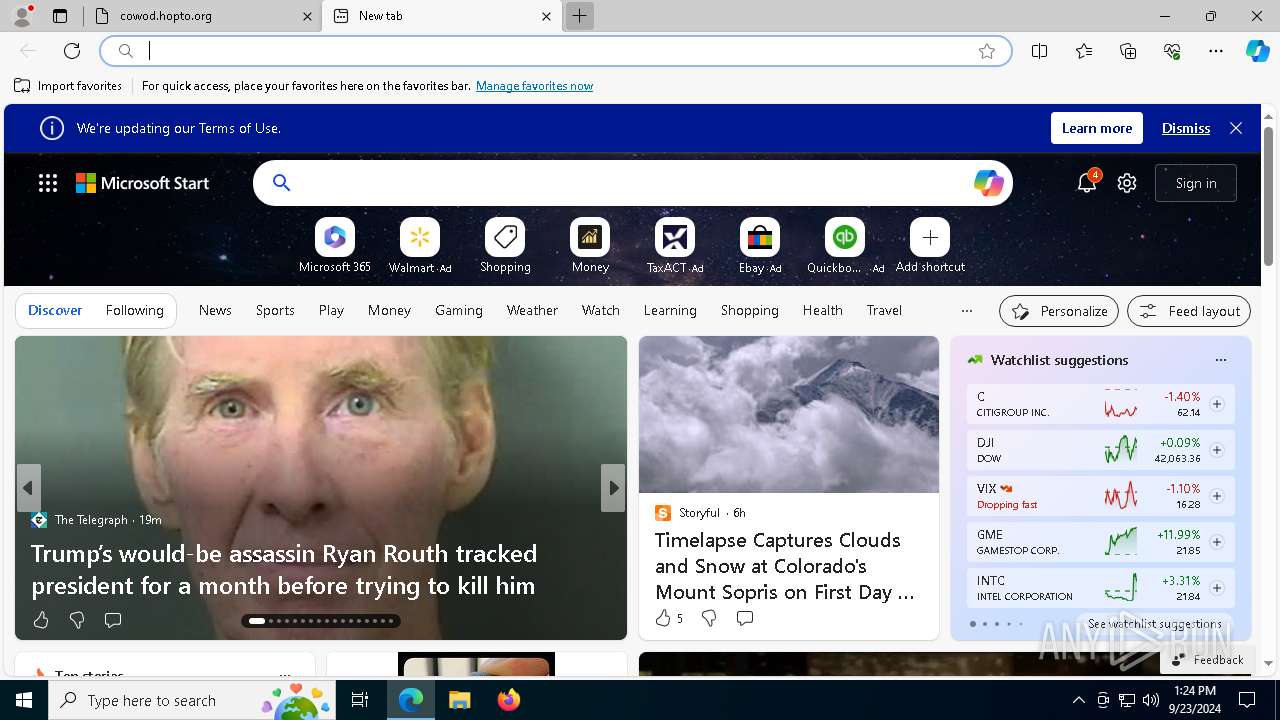Click the headline carousel progress dots
This screenshot has width=1280, height=720.
[321, 621]
